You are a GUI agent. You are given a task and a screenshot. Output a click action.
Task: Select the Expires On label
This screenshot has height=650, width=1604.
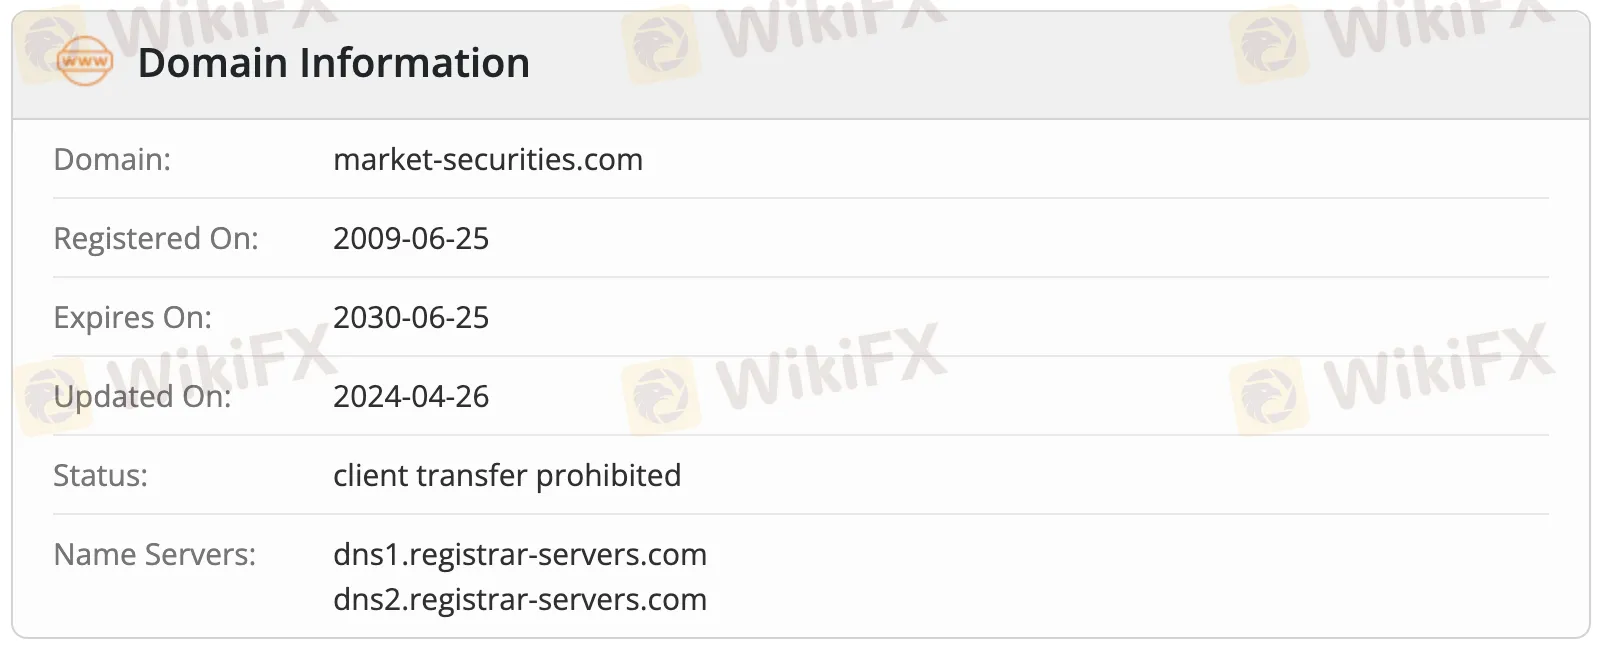(132, 318)
